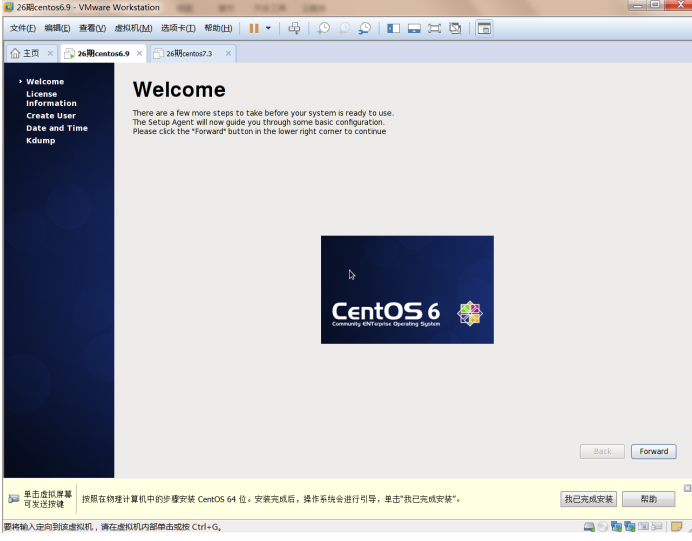Screen dimensions: 692x541
Task: Click the hard disk status icon
Action: 589,526
